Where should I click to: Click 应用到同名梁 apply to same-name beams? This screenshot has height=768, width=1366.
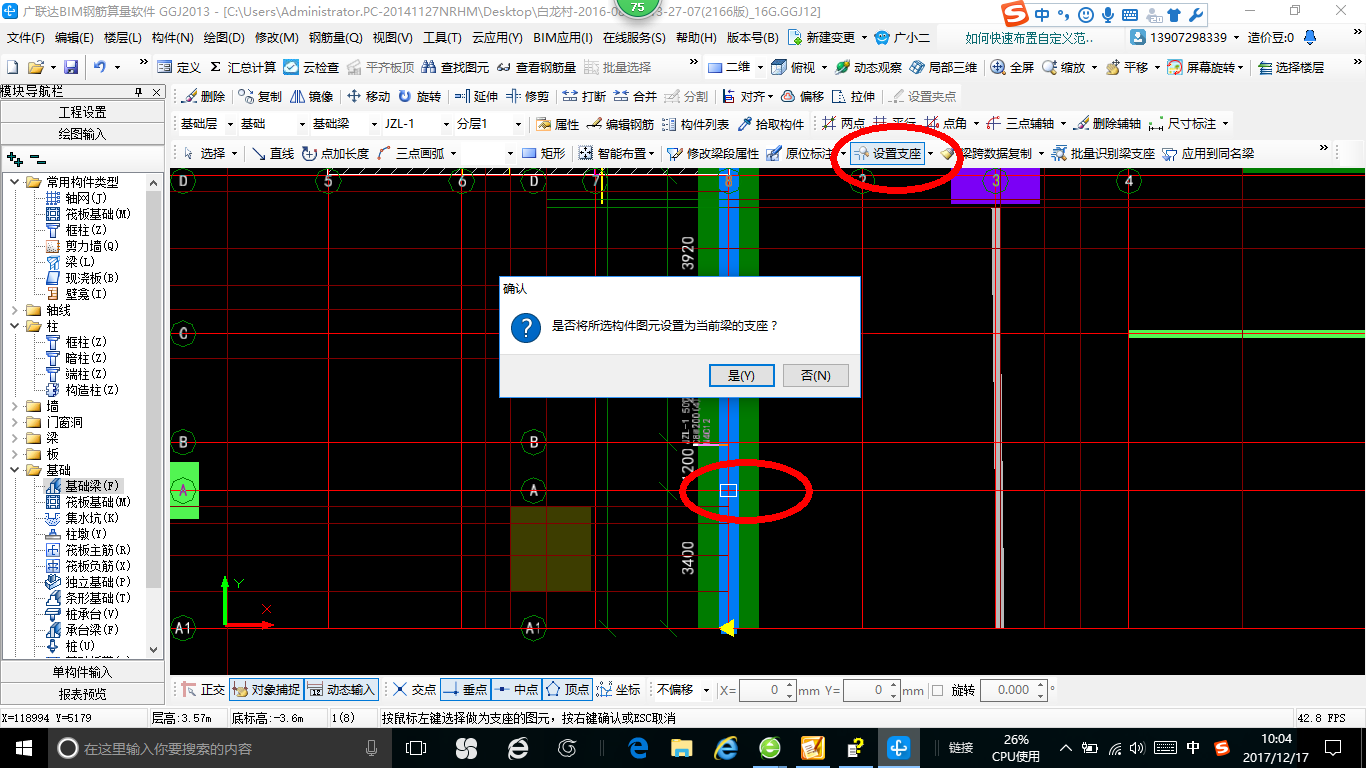pos(1208,154)
